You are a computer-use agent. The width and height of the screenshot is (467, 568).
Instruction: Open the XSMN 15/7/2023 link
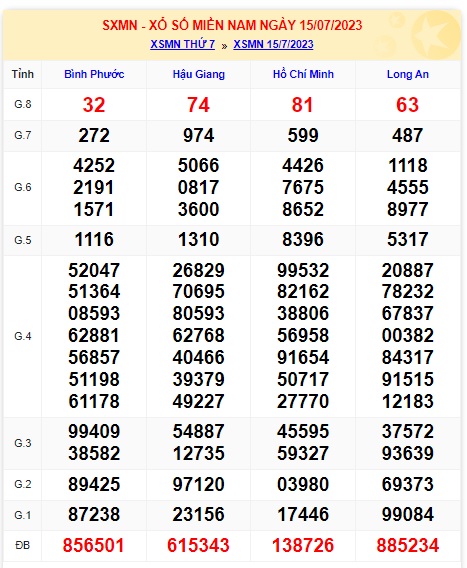coord(273,44)
